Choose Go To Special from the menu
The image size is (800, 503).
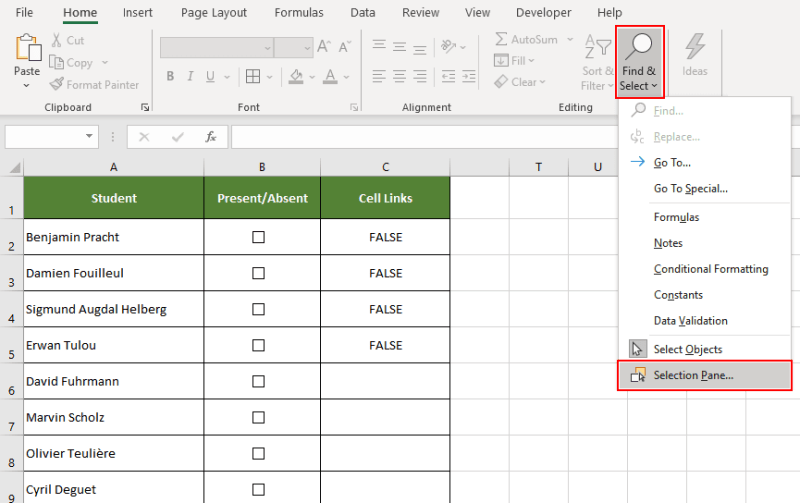click(x=705, y=188)
